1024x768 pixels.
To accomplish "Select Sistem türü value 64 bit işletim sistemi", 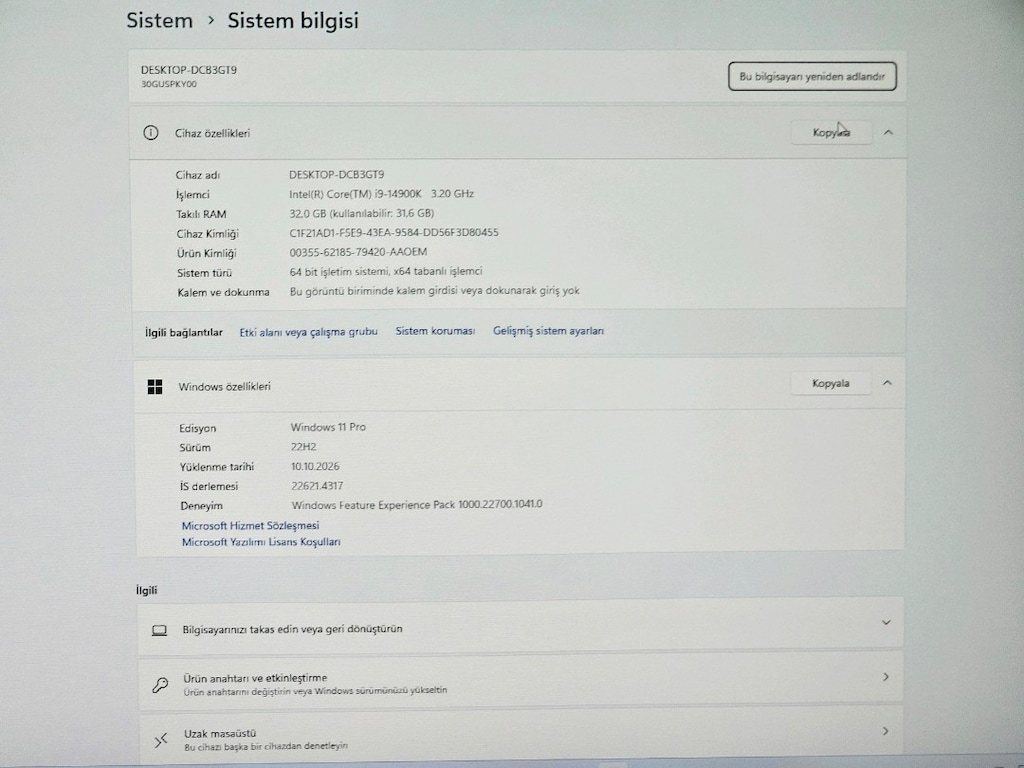I will [x=386, y=272].
